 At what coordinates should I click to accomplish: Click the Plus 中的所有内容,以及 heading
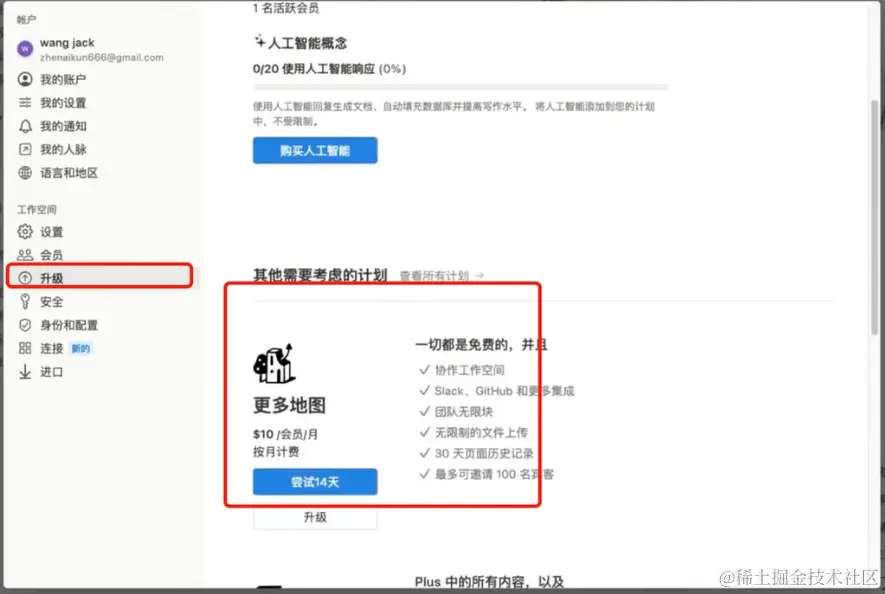point(489,582)
